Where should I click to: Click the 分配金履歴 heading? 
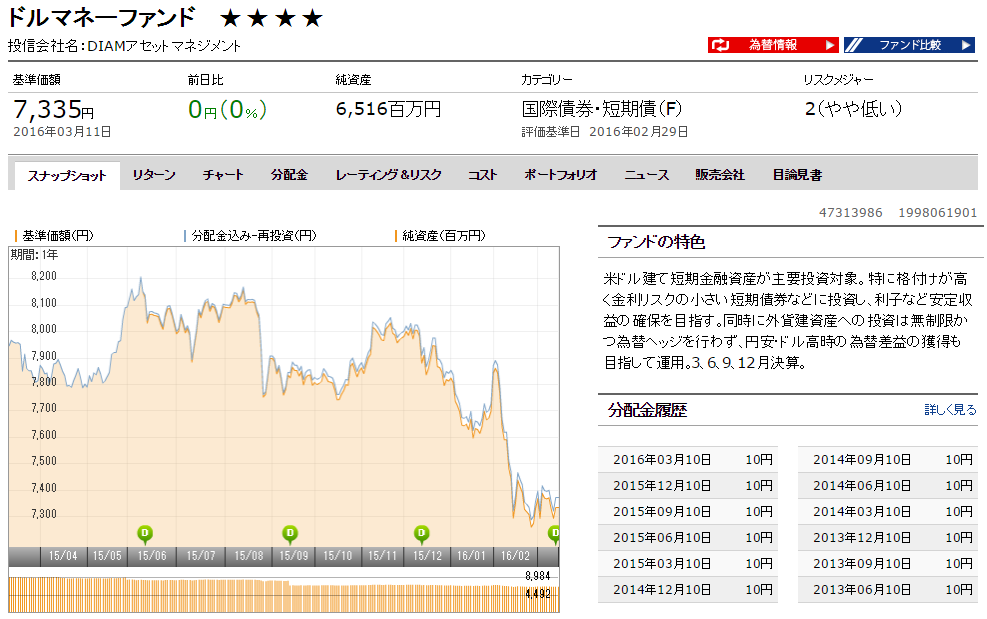pyautogui.click(x=647, y=411)
